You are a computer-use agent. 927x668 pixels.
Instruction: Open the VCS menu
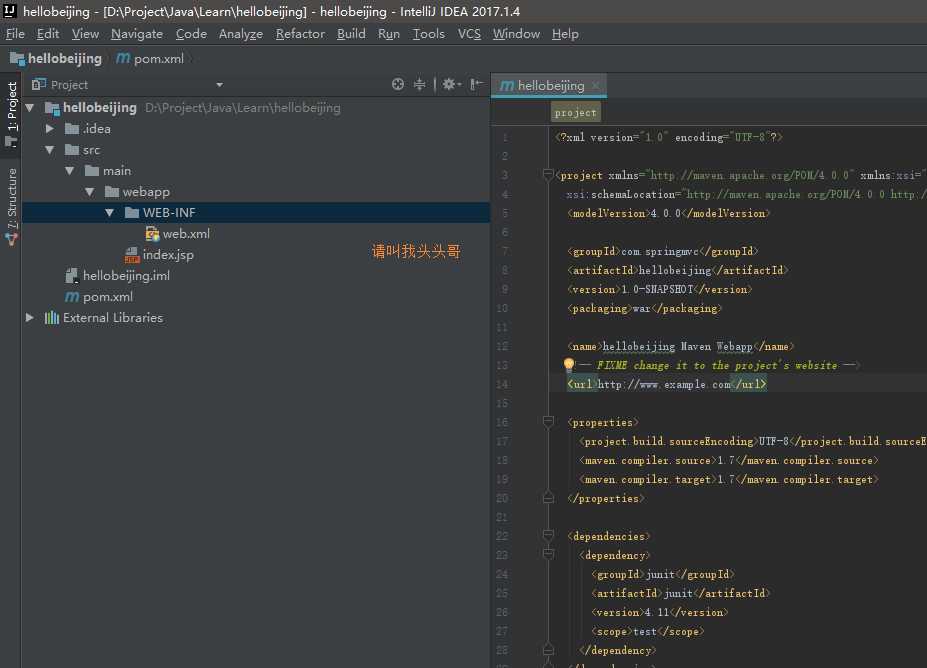coord(469,34)
